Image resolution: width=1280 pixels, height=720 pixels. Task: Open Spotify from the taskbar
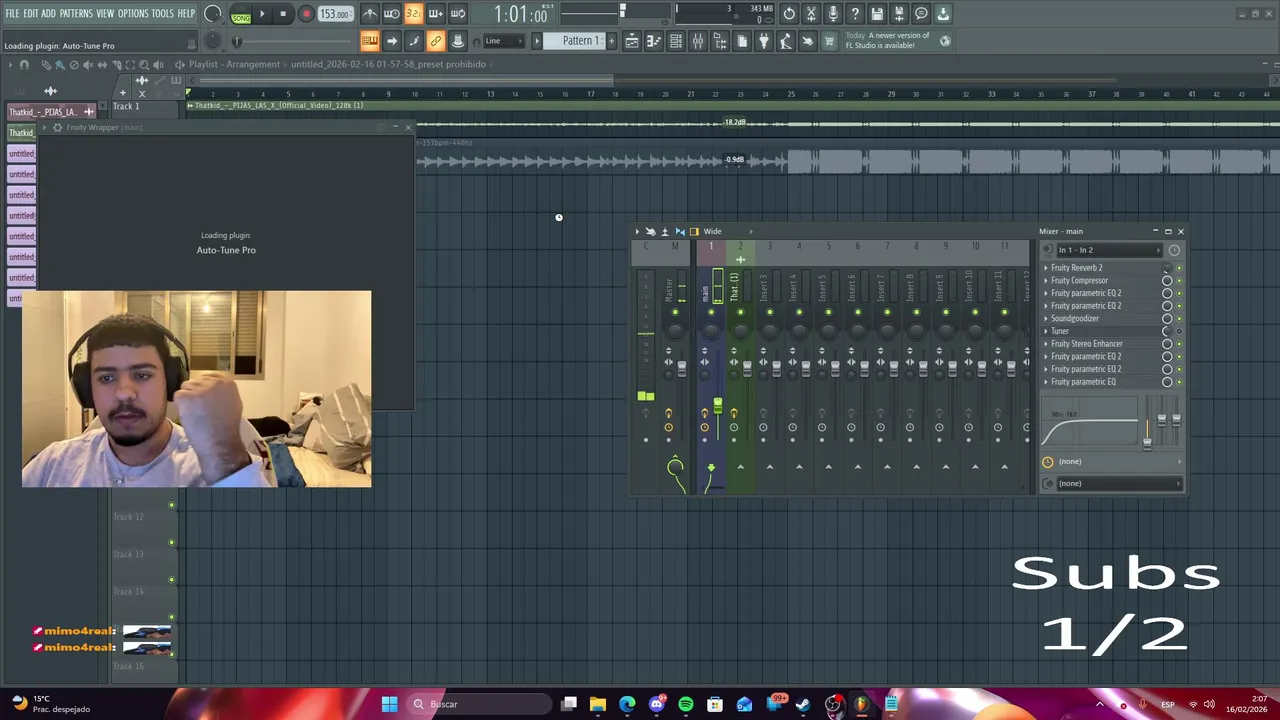pos(685,704)
